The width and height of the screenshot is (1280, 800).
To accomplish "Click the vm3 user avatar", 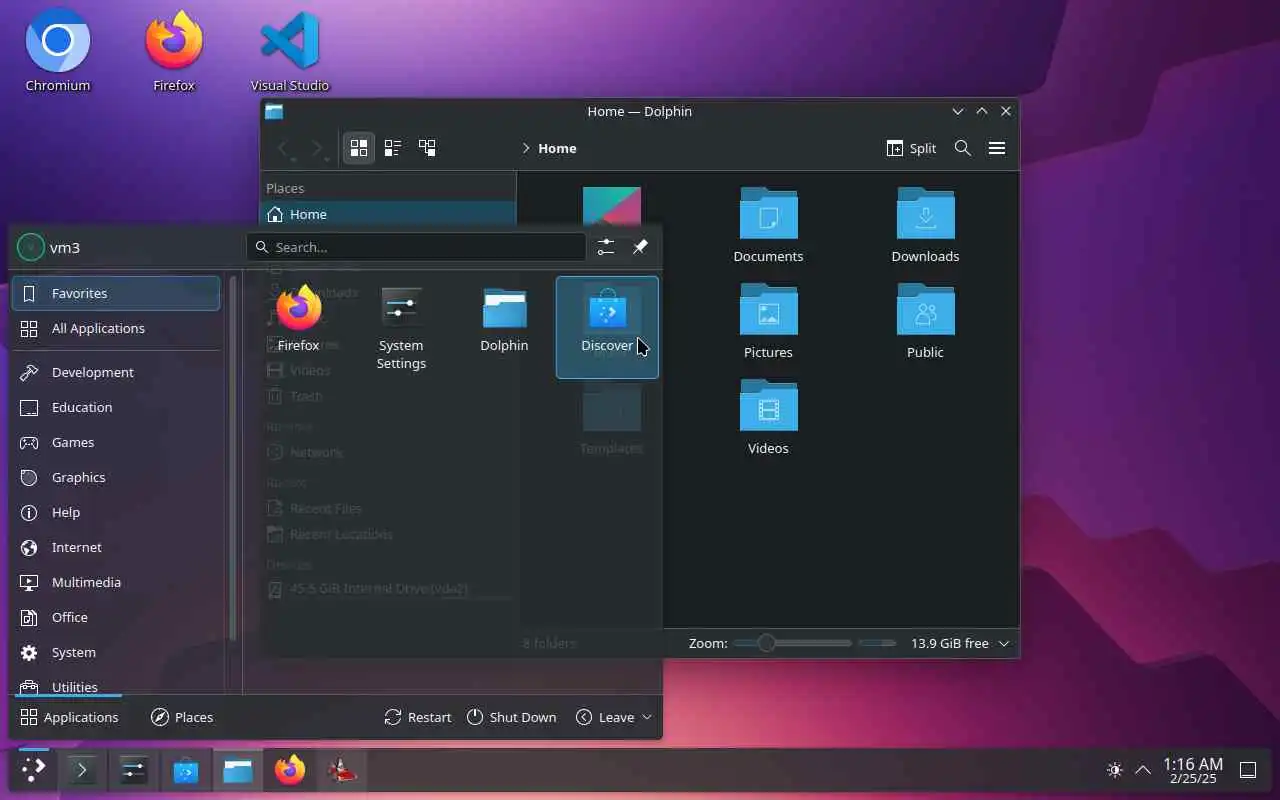I will click(x=31, y=247).
